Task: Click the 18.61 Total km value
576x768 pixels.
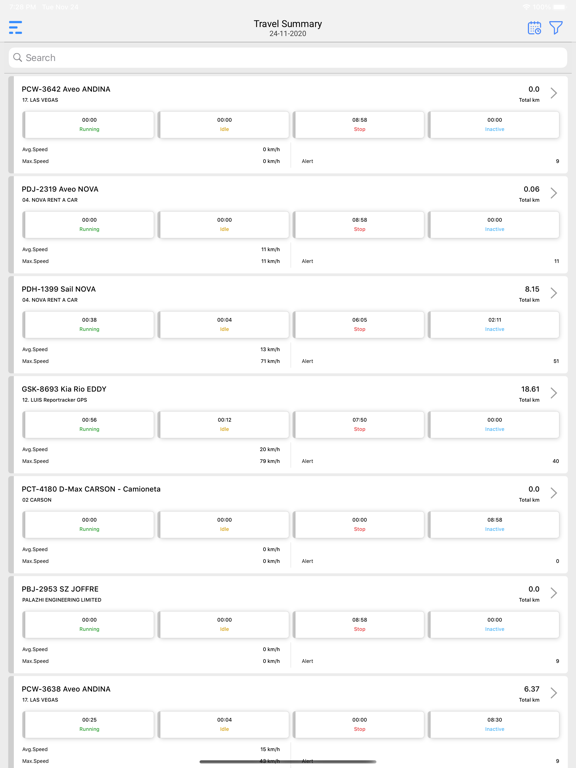Action: point(530,389)
